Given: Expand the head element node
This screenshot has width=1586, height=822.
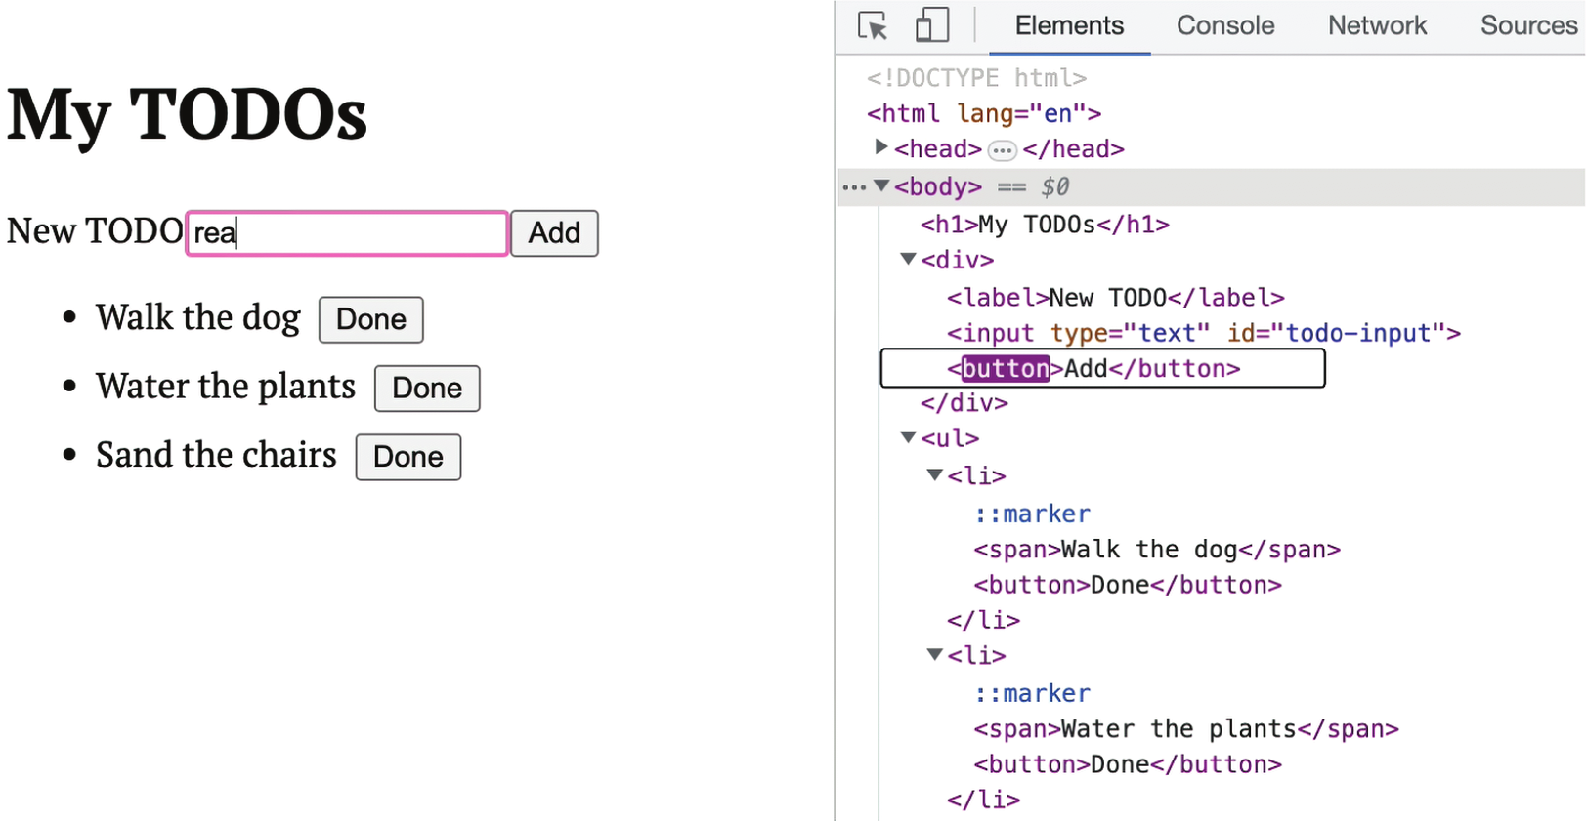Looking at the screenshot, I should [881, 148].
